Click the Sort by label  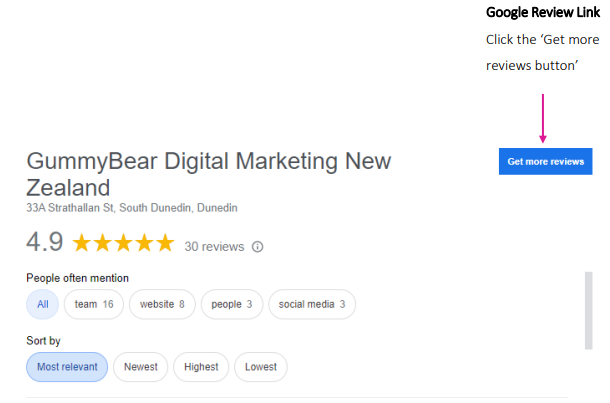pos(43,341)
